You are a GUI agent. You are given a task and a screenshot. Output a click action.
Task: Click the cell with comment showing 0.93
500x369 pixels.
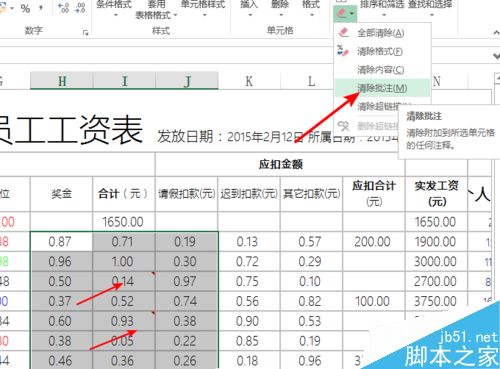(x=124, y=321)
